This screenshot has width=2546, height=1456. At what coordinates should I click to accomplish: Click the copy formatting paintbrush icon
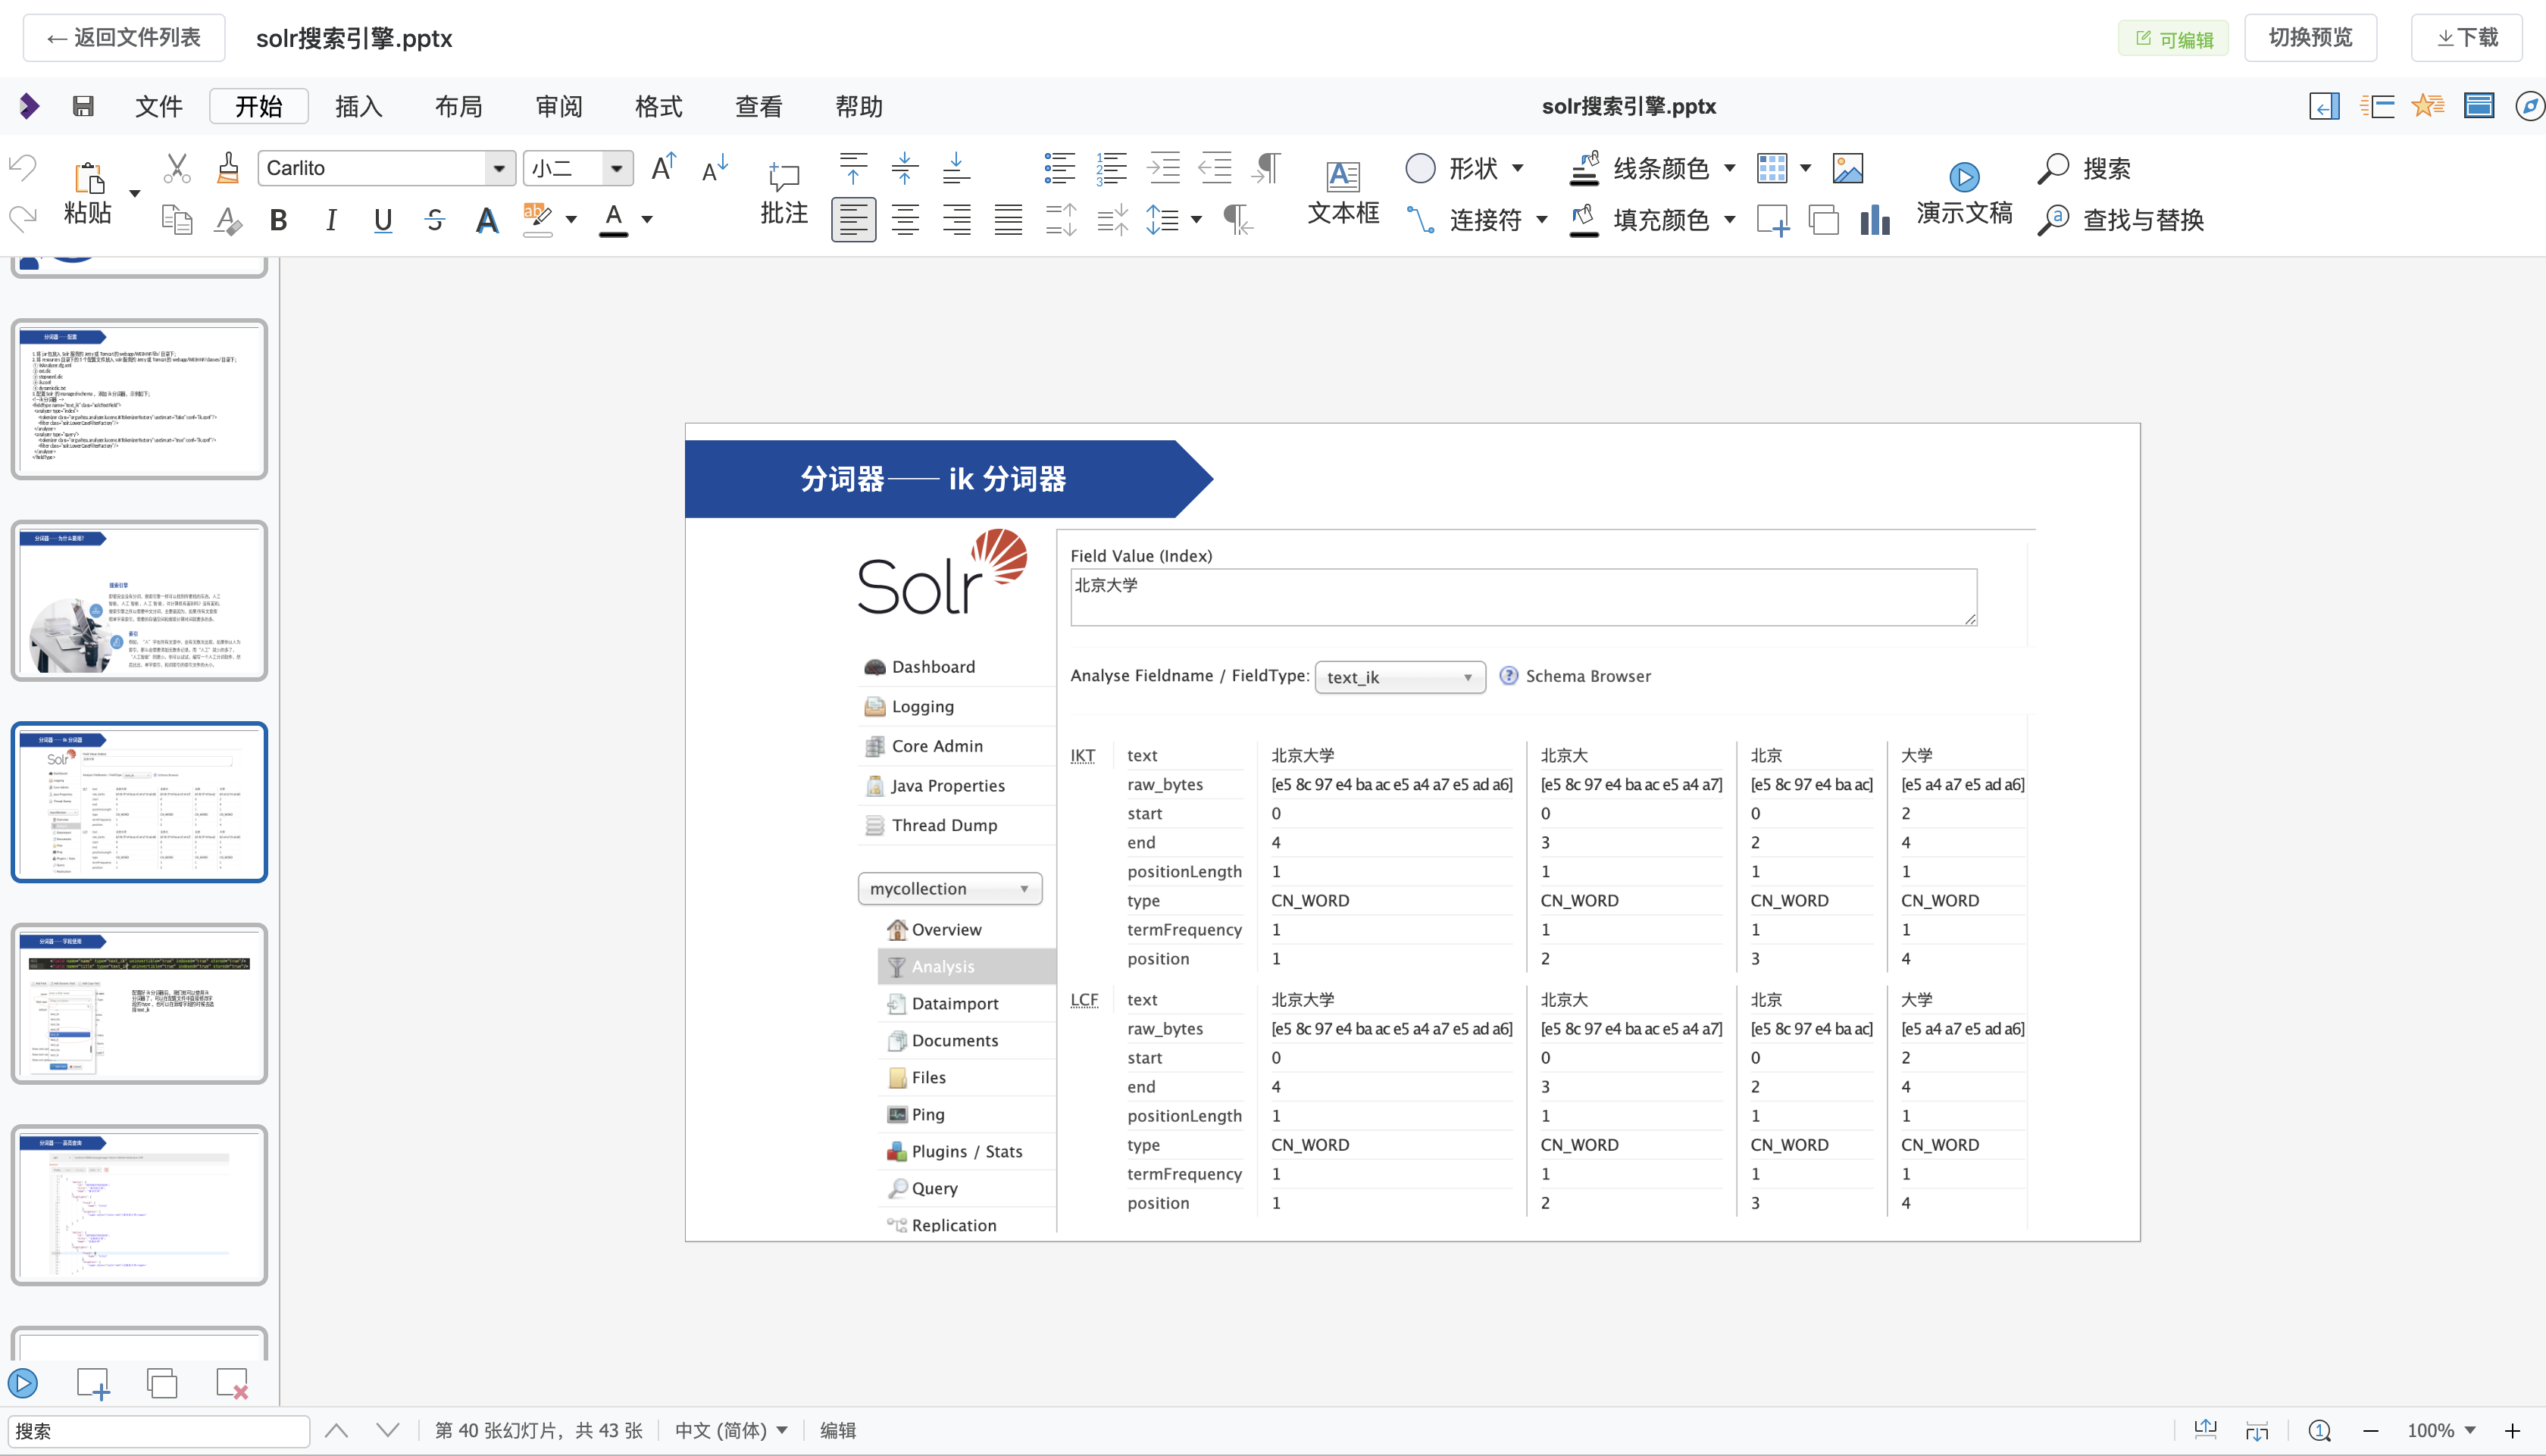(228, 168)
